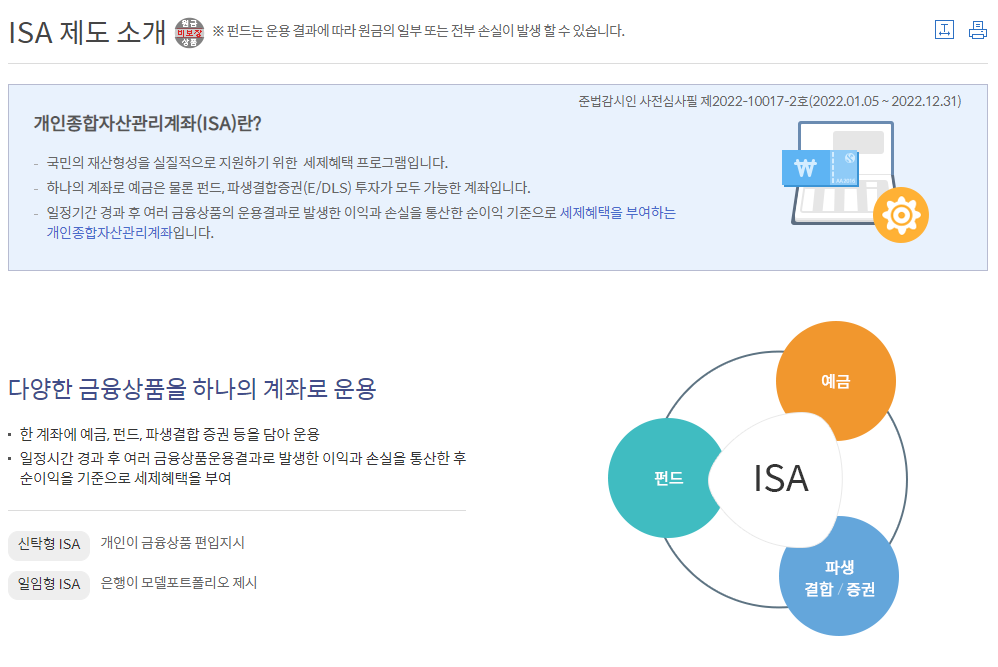Click bullet 한 계좌에 예금, 펀드, 파생결합 증권
998x667 pixels.
coord(169,434)
